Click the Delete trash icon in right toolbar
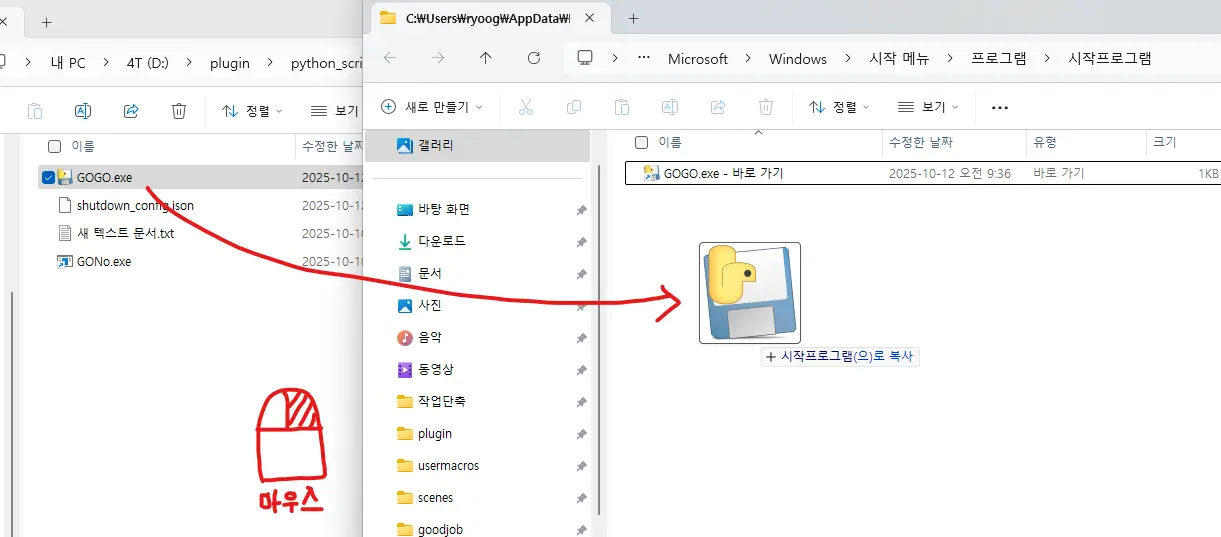Image resolution: width=1221 pixels, height=537 pixels. (766, 107)
